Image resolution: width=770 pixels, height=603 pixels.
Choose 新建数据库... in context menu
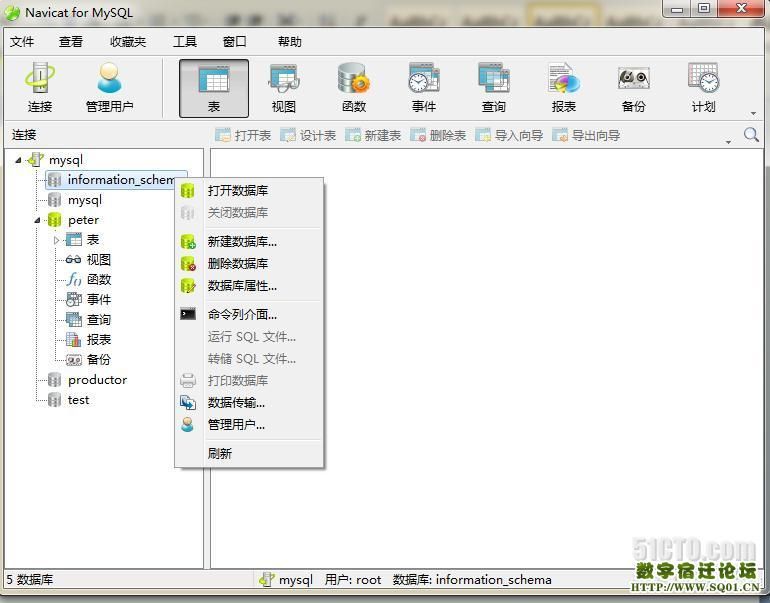tap(249, 242)
